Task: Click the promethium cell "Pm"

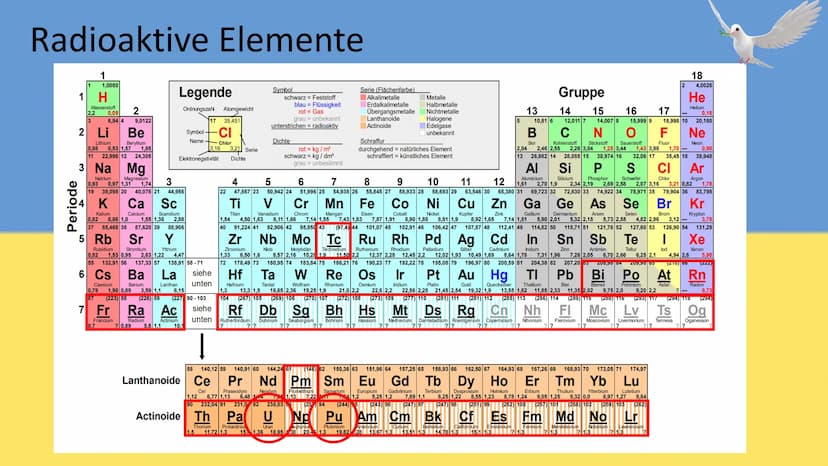Action: pyautogui.click(x=301, y=382)
